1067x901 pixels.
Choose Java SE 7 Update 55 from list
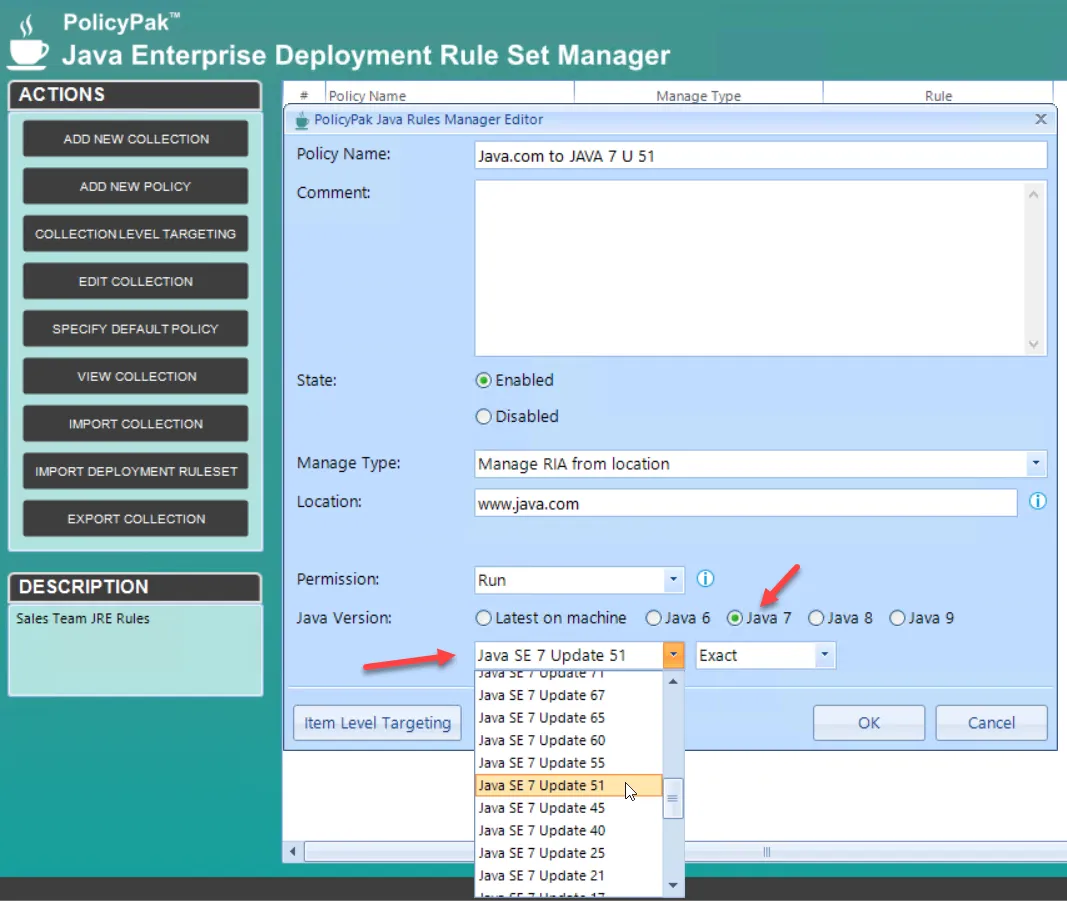tap(568, 763)
